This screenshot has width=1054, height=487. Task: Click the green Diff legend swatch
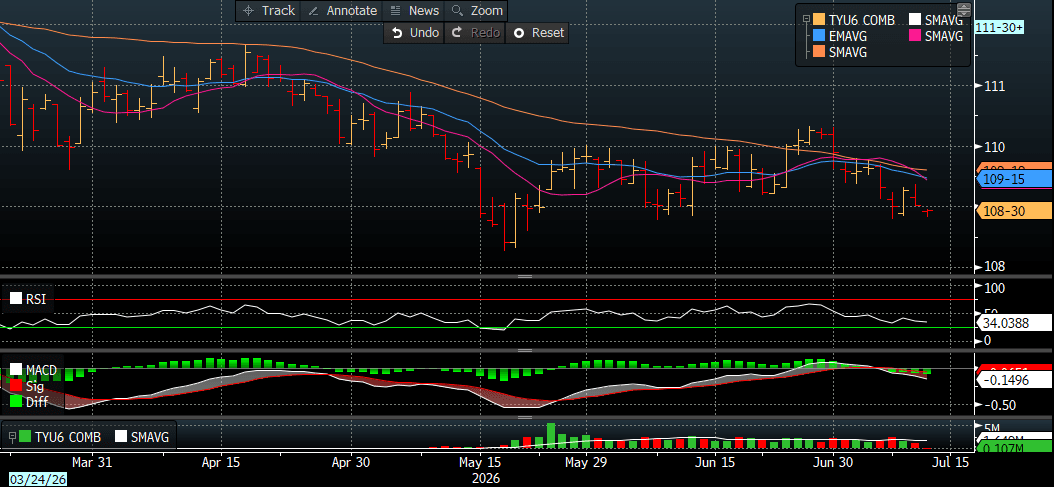pos(15,401)
